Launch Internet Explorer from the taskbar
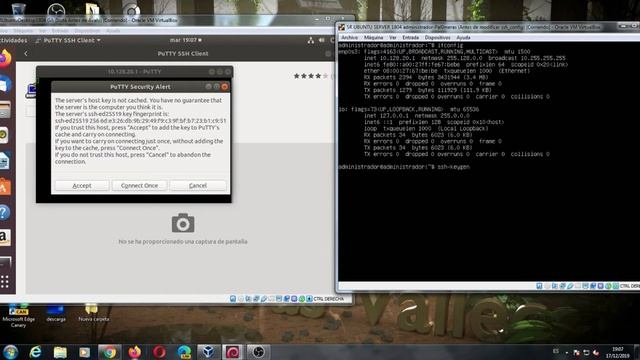Image resolution: width=640 pixels, height=360 pixels. [36, 352]
